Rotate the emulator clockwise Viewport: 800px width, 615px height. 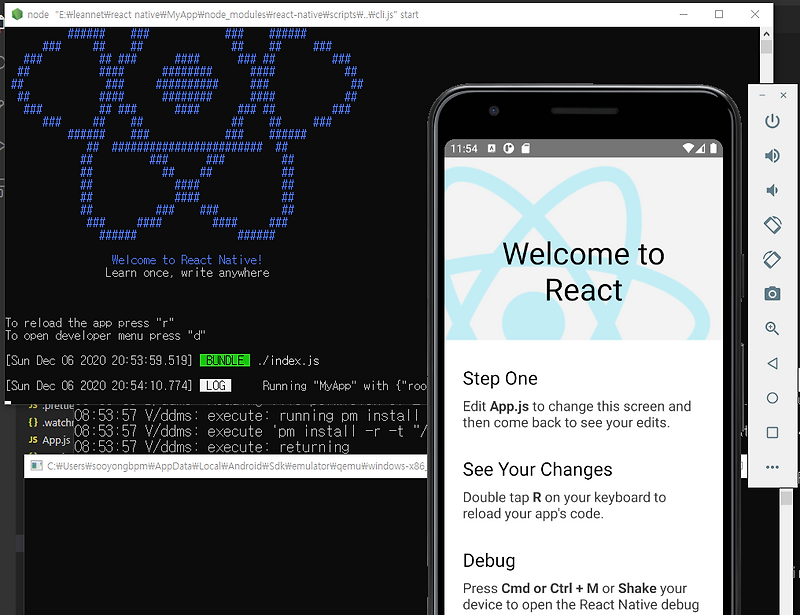tap(771, 259)
